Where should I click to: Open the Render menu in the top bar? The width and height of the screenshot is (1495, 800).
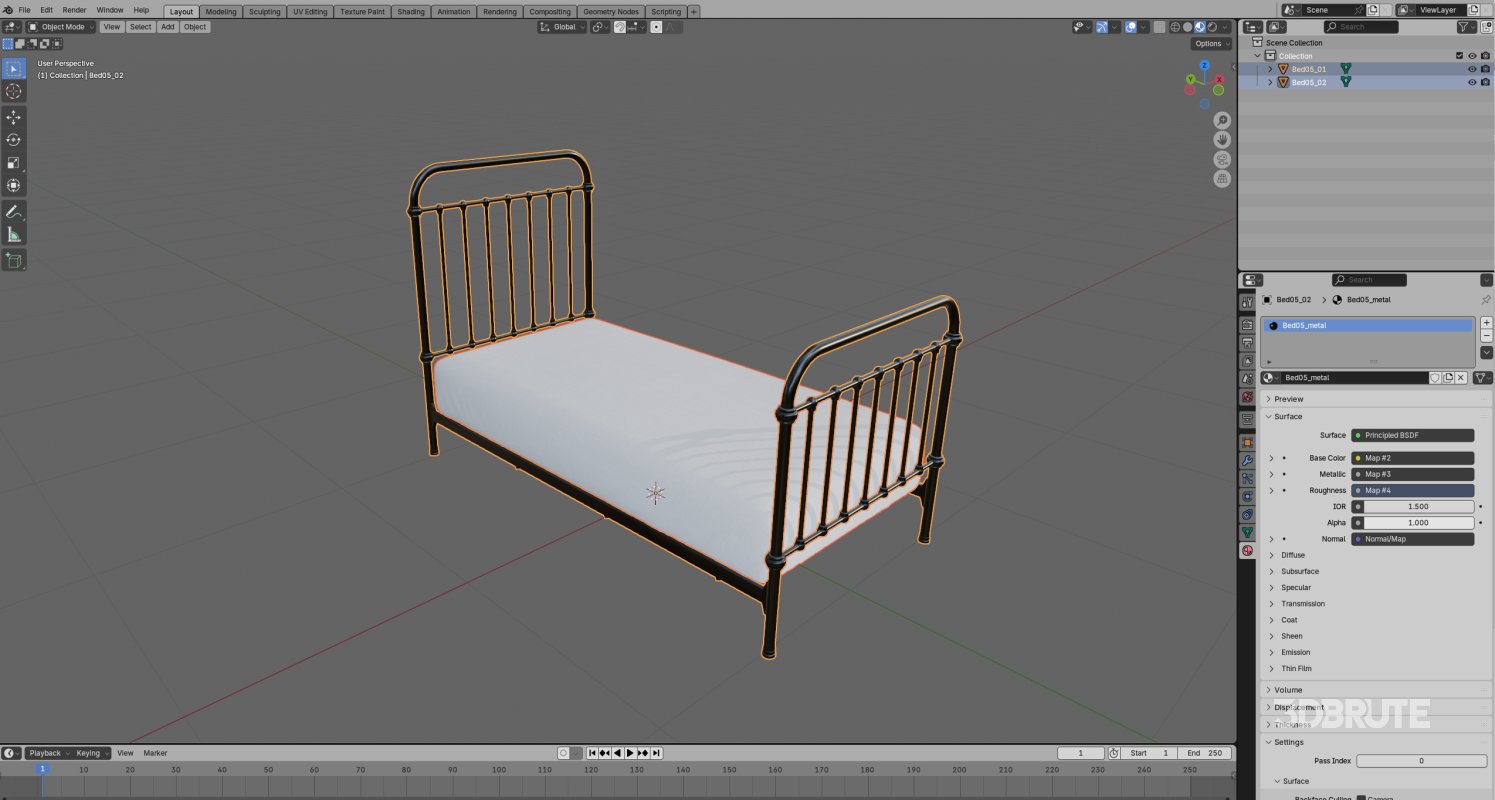coord(74,9)
